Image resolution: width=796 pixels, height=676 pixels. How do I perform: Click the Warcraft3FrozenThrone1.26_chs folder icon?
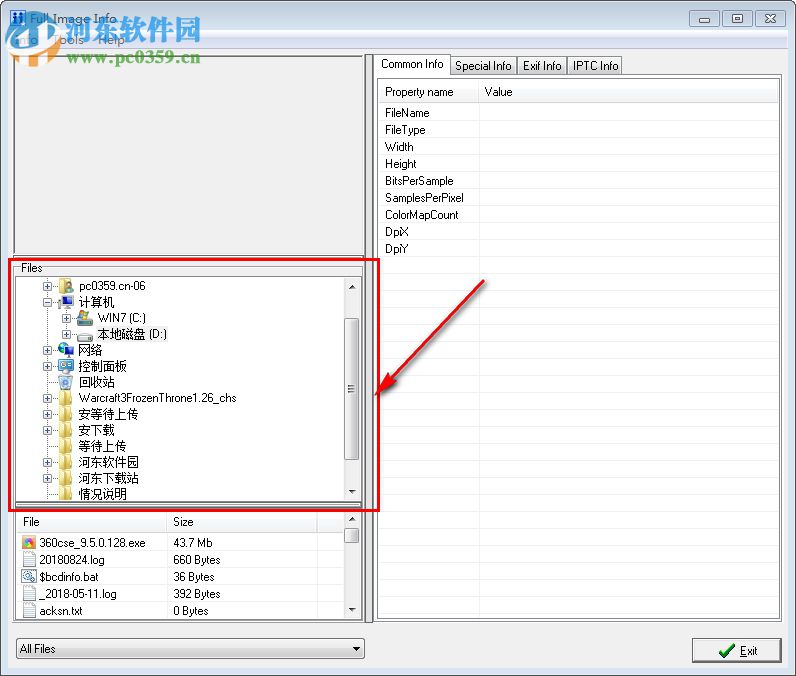tap(65, 398)
